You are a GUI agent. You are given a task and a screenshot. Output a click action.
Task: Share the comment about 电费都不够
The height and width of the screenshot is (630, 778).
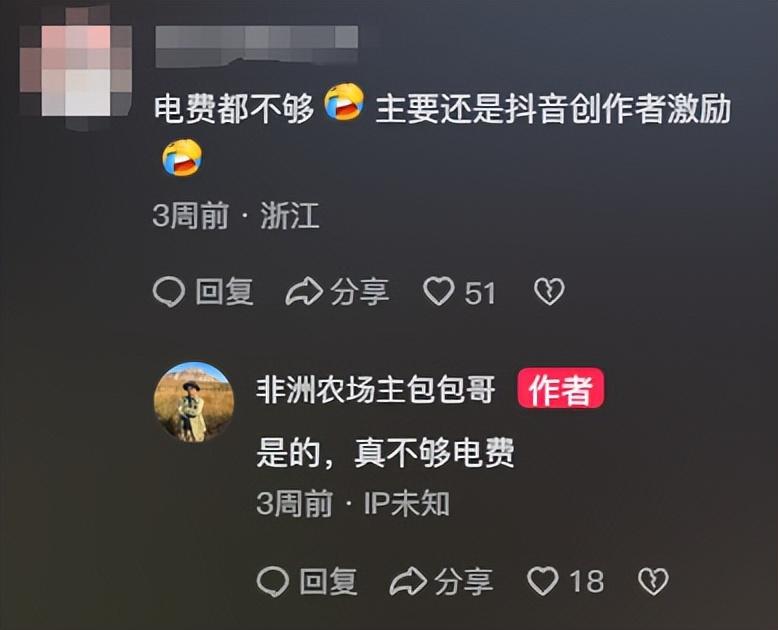tap(337, 292)
